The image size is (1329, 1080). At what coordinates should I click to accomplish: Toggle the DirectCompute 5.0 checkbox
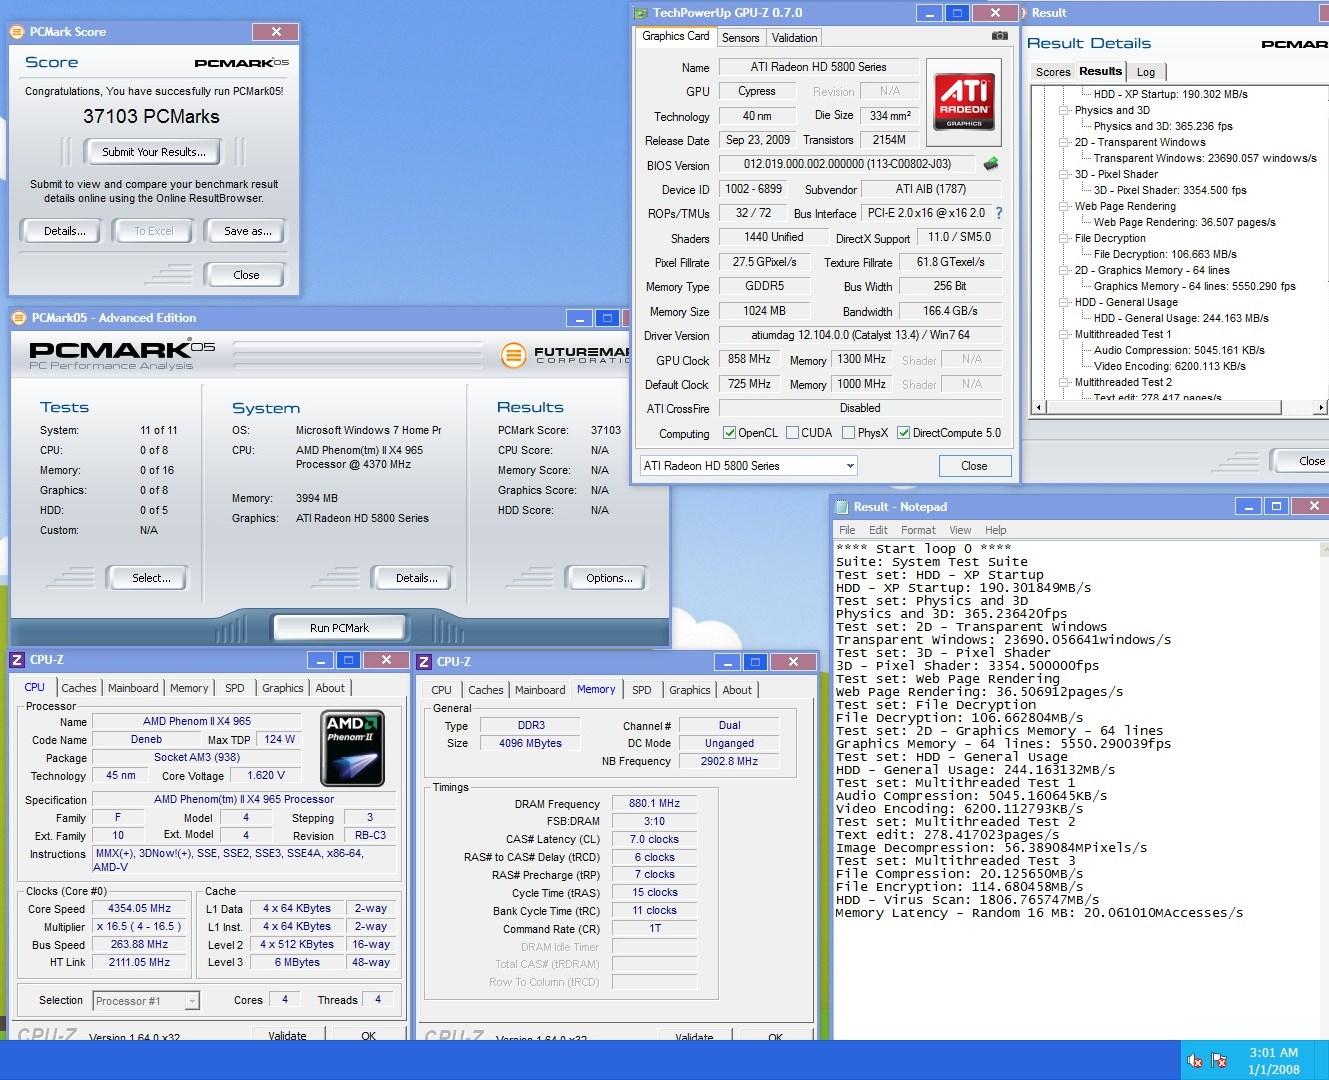(x=903, y=433)
